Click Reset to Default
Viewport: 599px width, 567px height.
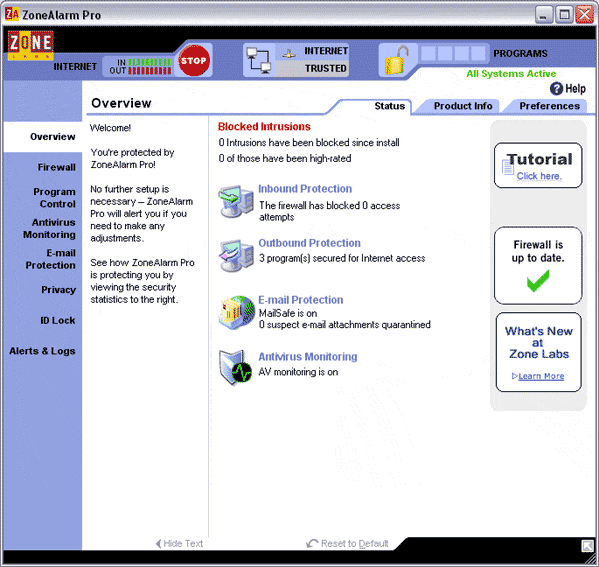[x=347, y=543]
